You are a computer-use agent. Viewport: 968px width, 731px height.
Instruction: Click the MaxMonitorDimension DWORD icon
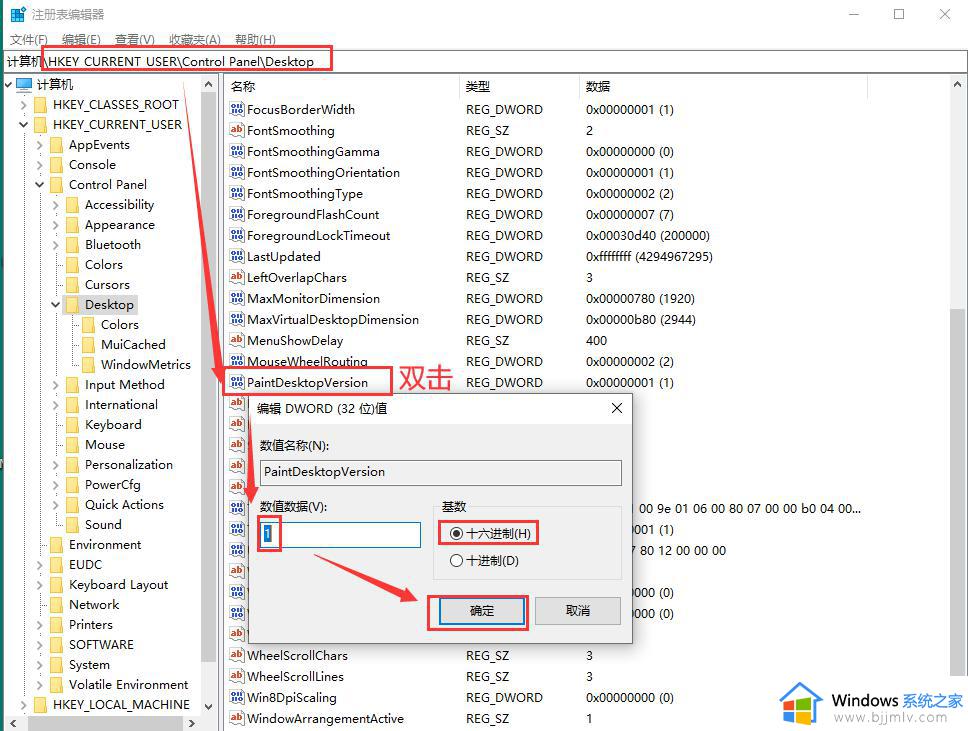click(x=236, y=298)
